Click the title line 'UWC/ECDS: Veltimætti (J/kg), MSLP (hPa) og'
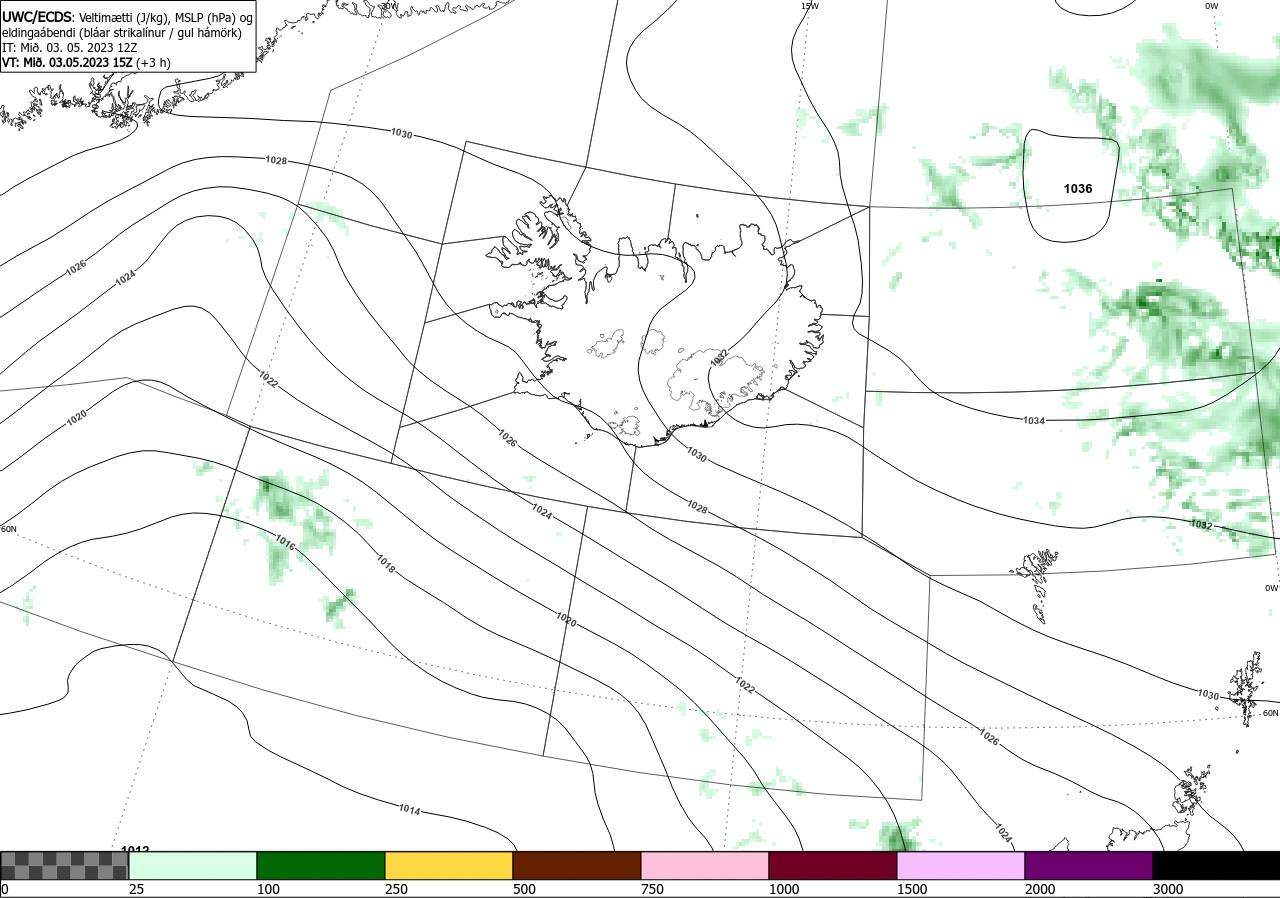The width and height of the screenshot is (1280, 898). coord(127,17)
